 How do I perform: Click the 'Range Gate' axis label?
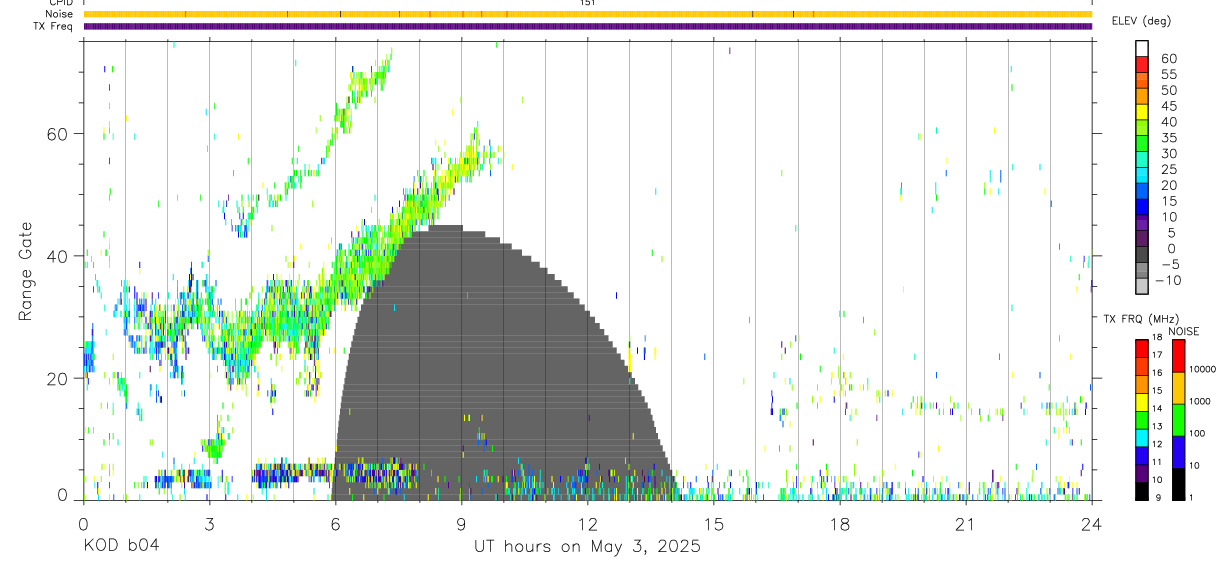pyautogui.click(x=26, y=270)
